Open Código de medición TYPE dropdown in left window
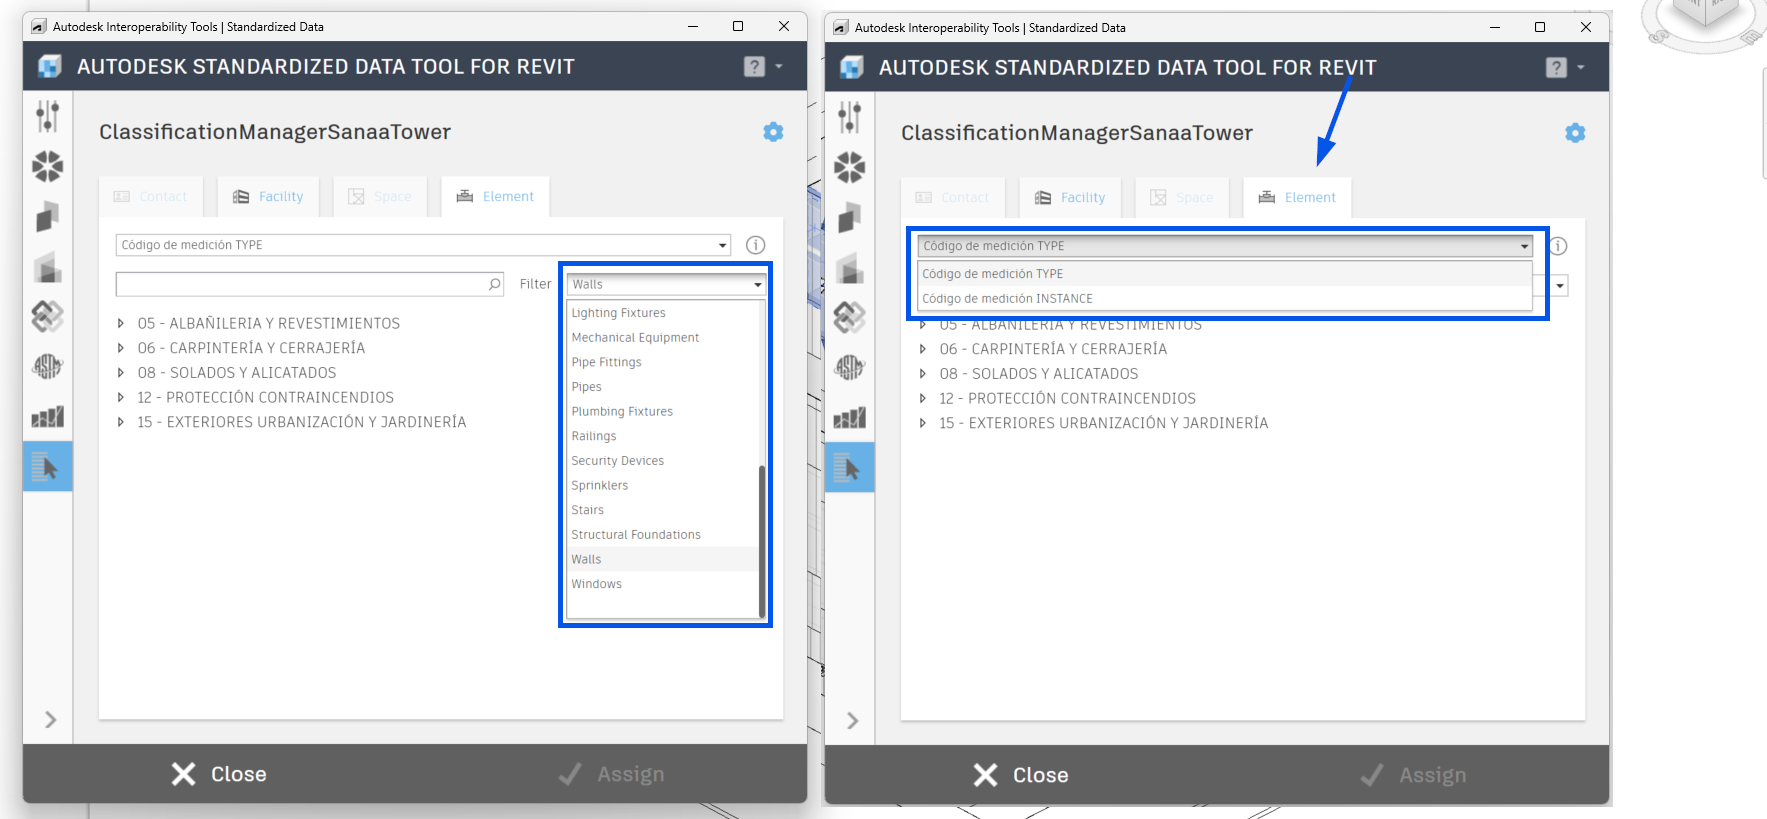Screen dimensions: 1767x819 pos(423,245)
